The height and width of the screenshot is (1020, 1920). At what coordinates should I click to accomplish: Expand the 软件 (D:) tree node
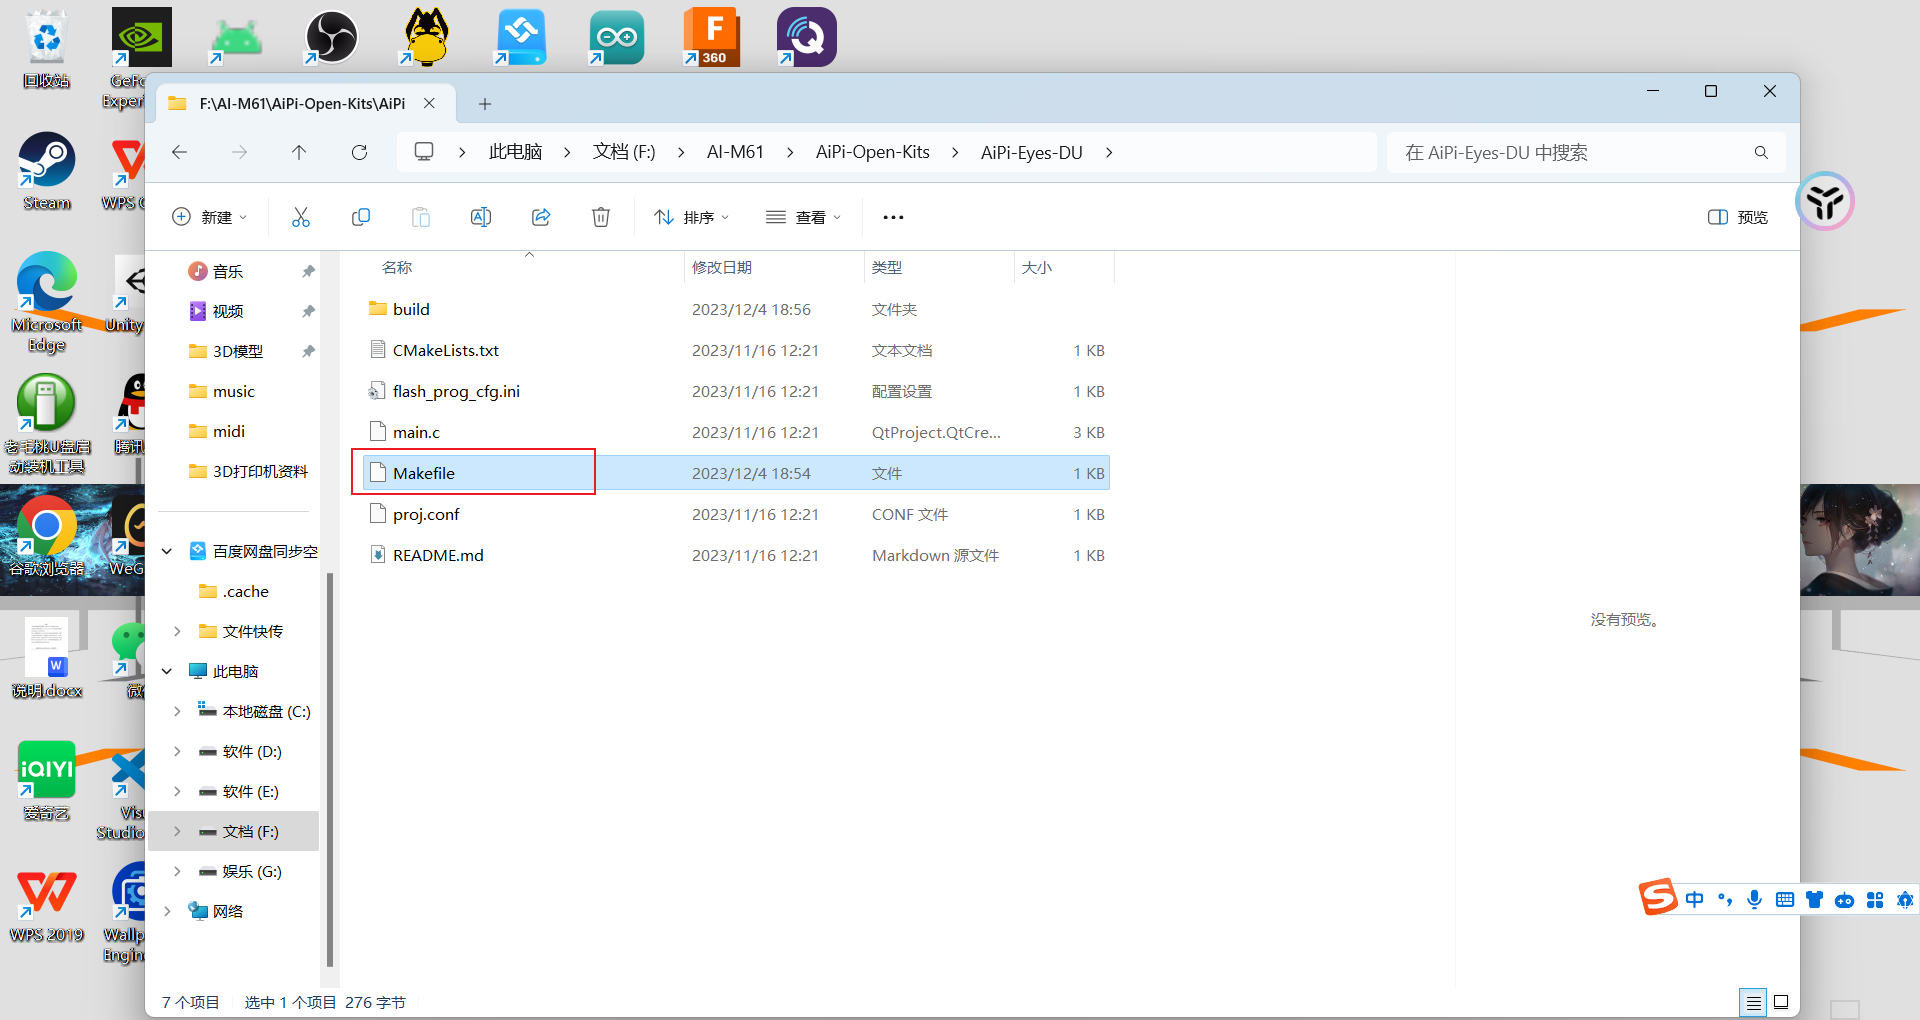point(177,751)
